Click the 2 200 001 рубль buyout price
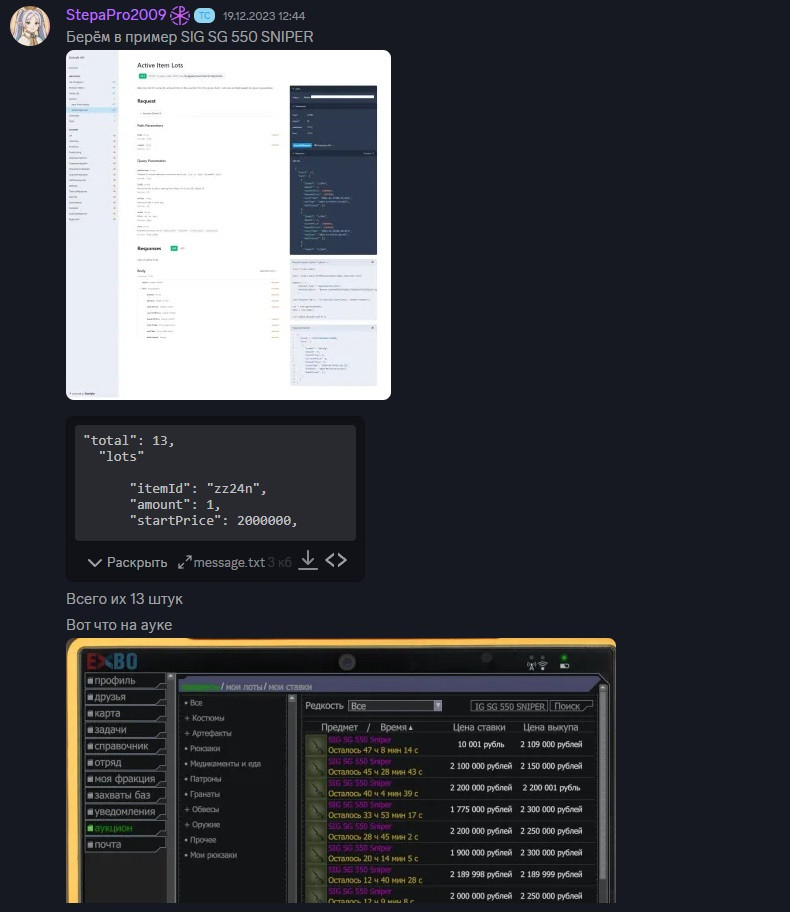 (551, 788)
